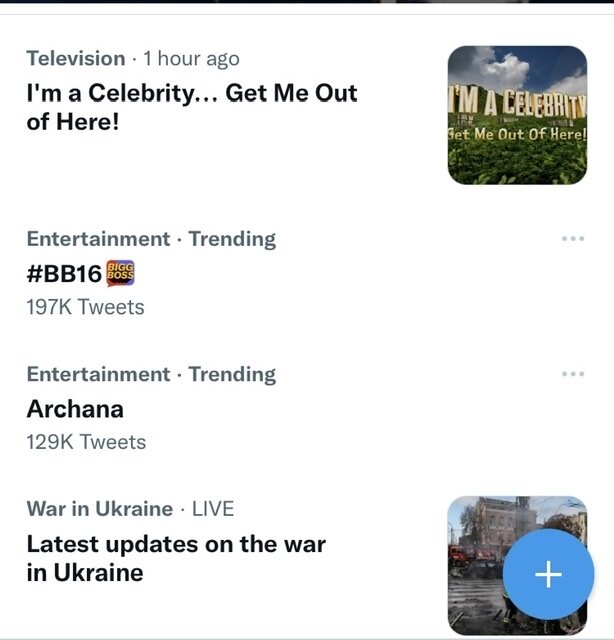Click Trending label above #BB16
This screenshot has width=614, height=640.
tap(232, 239)
